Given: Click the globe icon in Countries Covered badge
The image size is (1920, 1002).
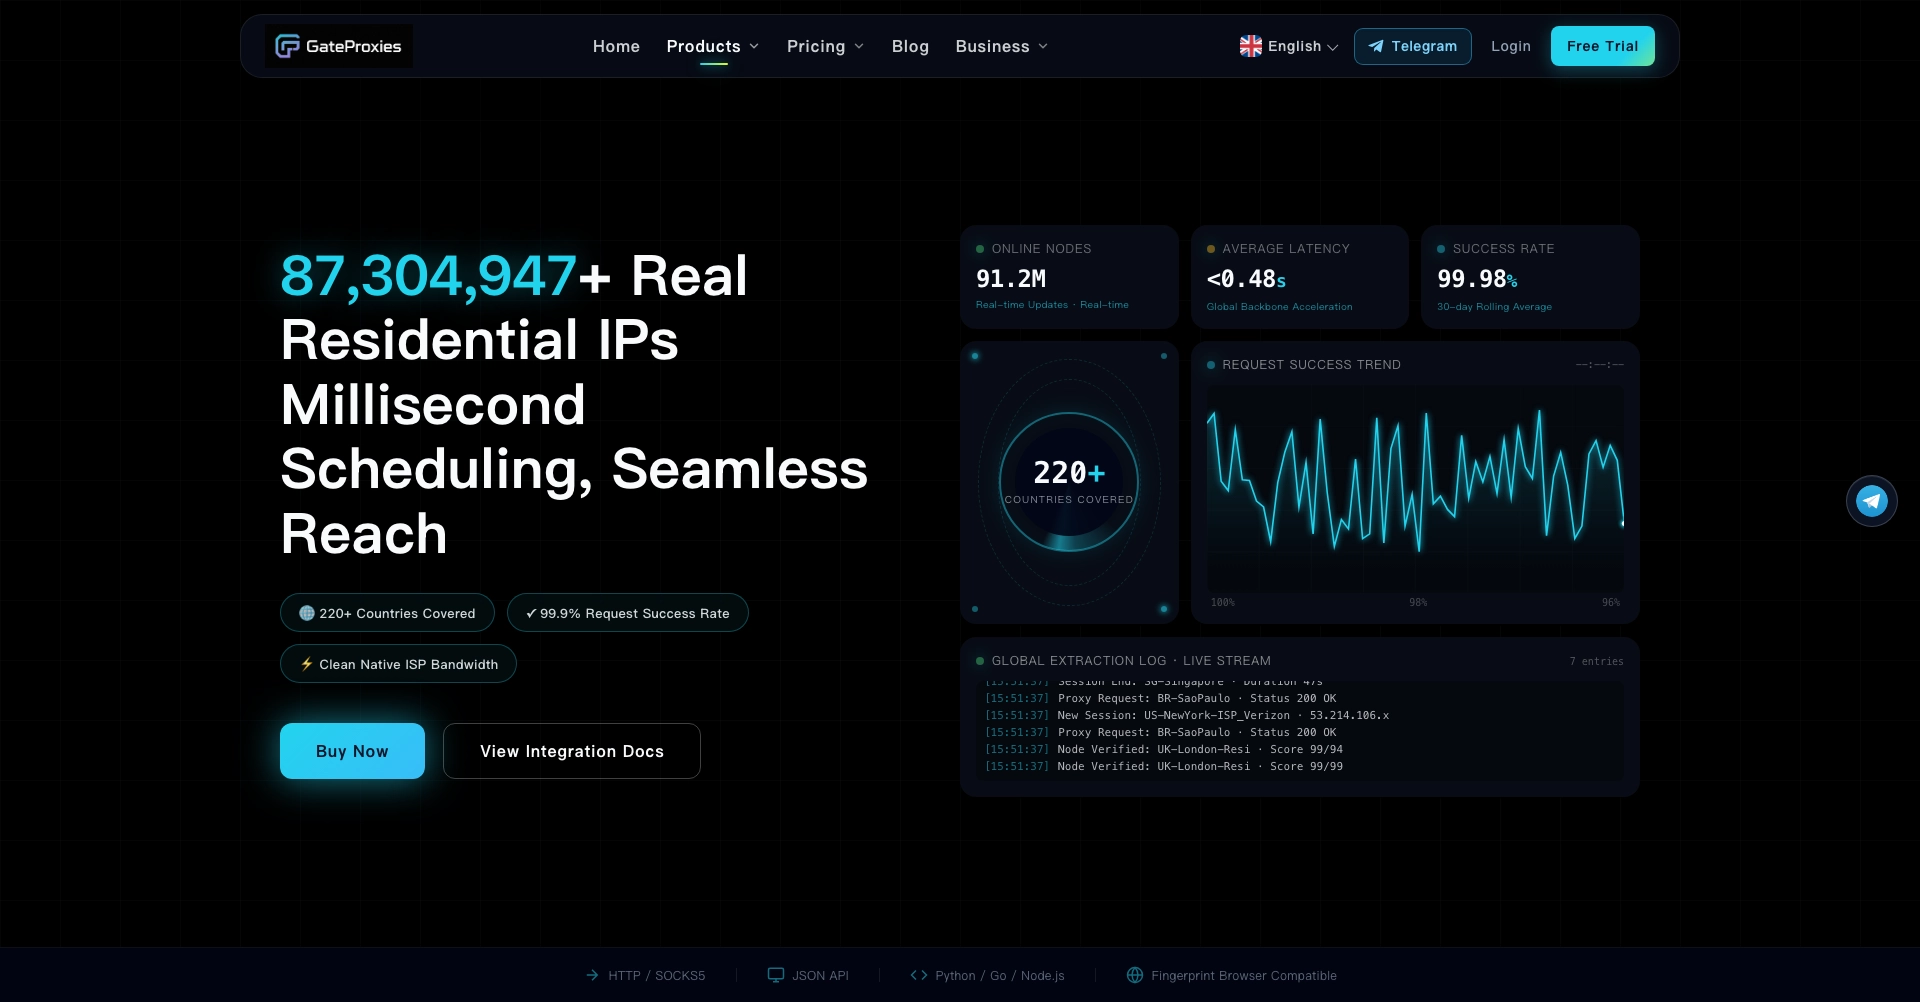Looking at the screenshot, I should [x=307, y=613].
